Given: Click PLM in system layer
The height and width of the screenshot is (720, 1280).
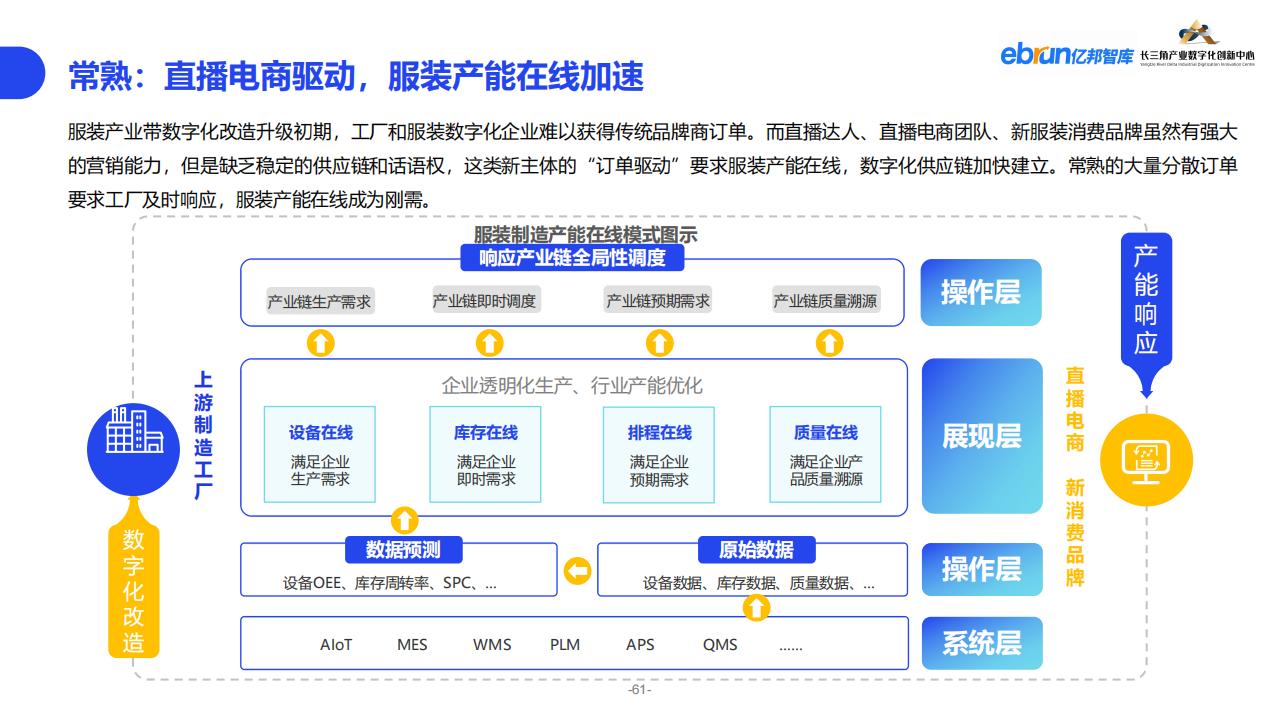Looking at the screenshot, I should 565,645.
